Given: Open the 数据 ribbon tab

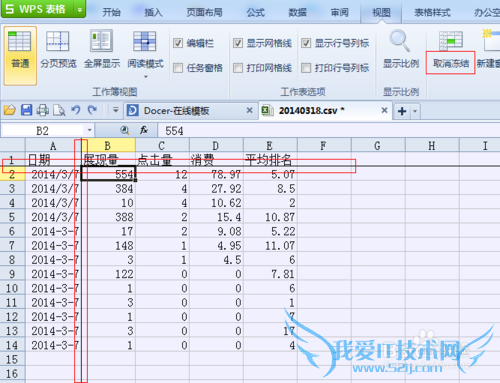Looking at the screenshot, I should pyautogui.click(x=297, y=13).
